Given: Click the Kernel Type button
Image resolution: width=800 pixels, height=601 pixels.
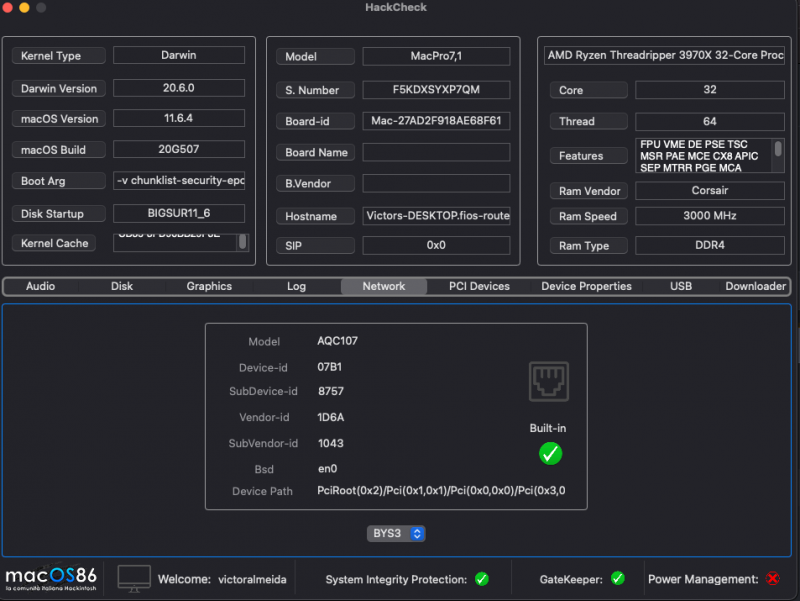Looking at the screenshot, I should 58,56.
